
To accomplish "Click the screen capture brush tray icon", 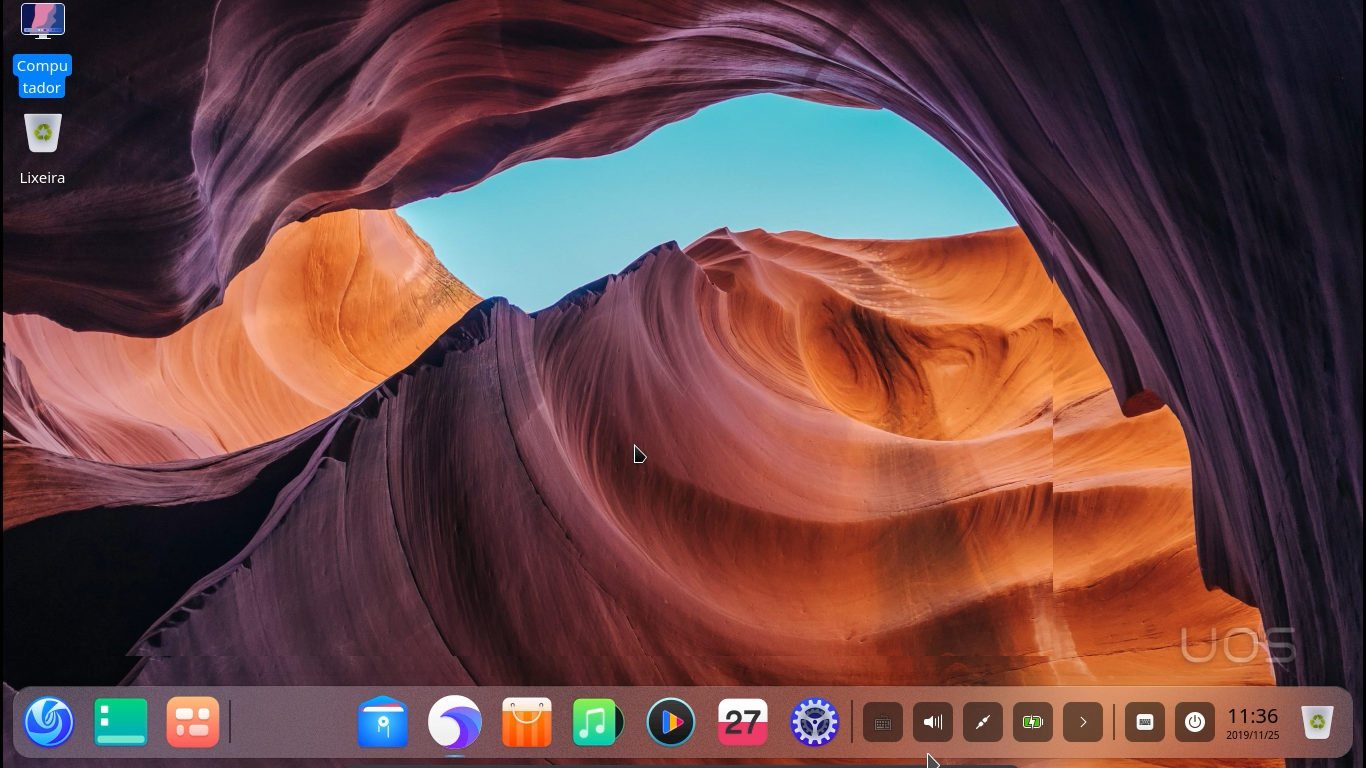I will pyautogui.click(x=983, y=722).
